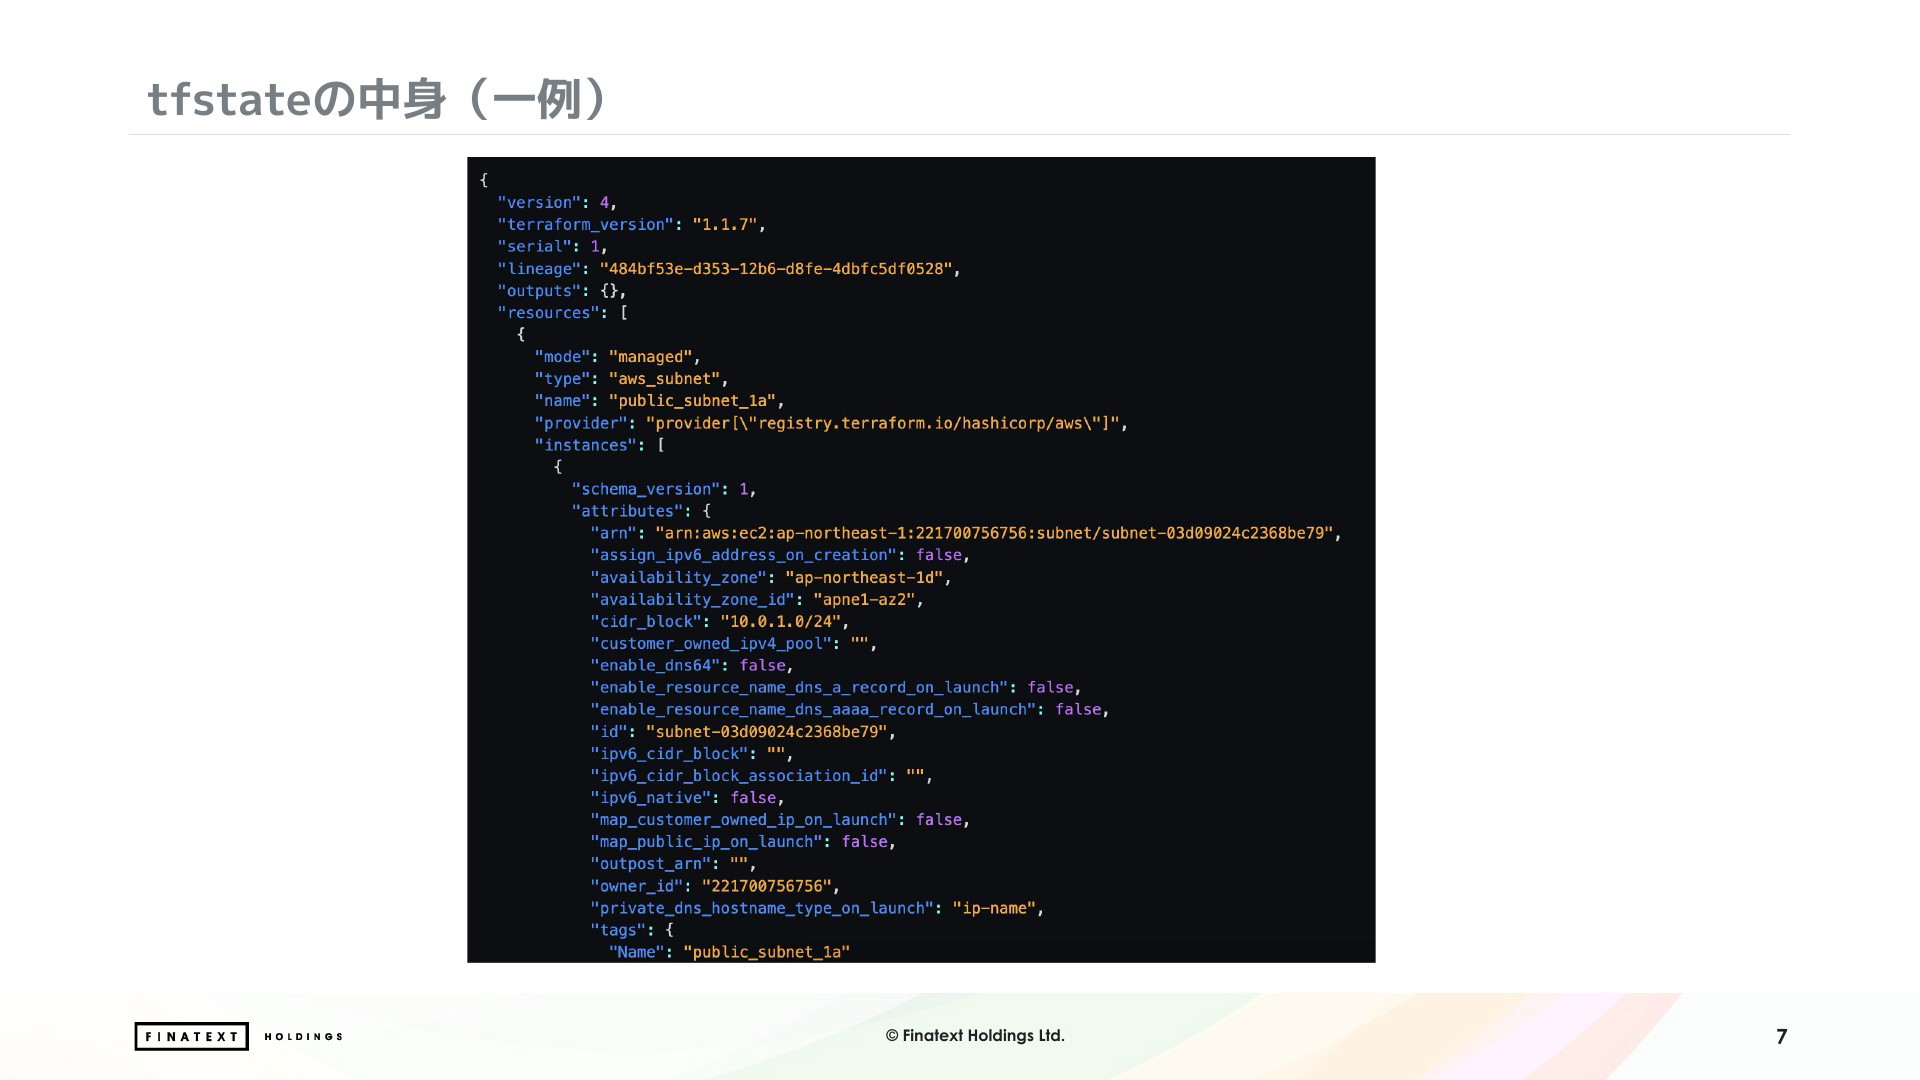Click the "enable_dns64": false line
1920x1080 pixels.
[x=691, y=665]
